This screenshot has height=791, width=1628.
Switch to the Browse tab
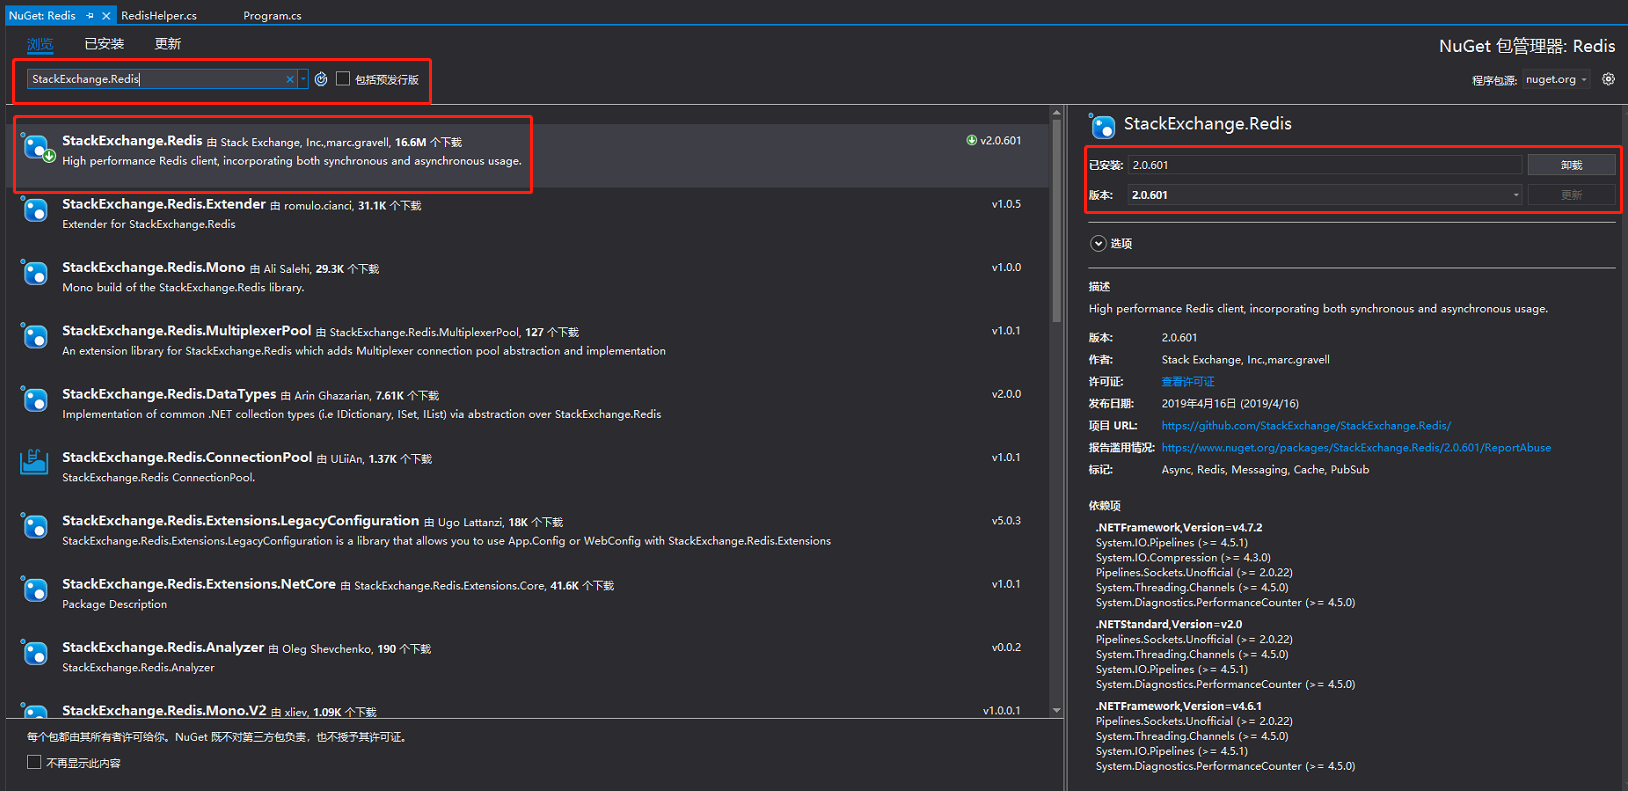[40, 44]
